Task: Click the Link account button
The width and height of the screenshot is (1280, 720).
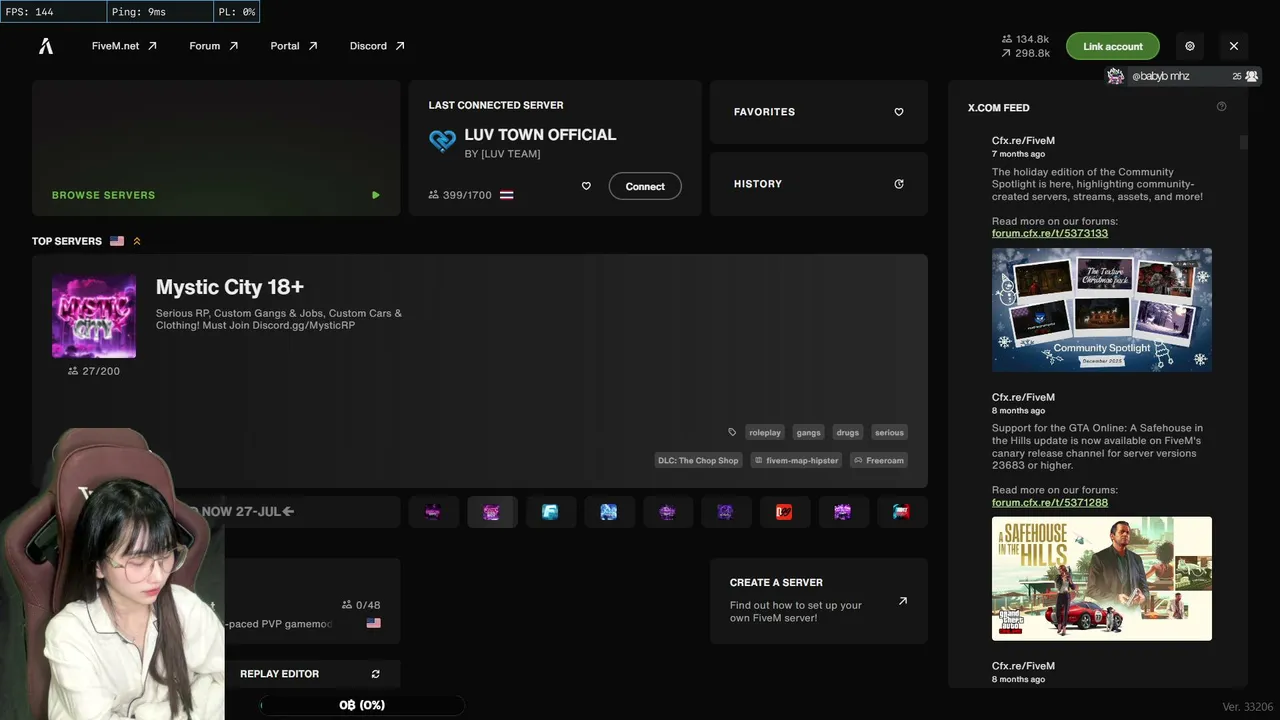Action: pos(1113,46)
